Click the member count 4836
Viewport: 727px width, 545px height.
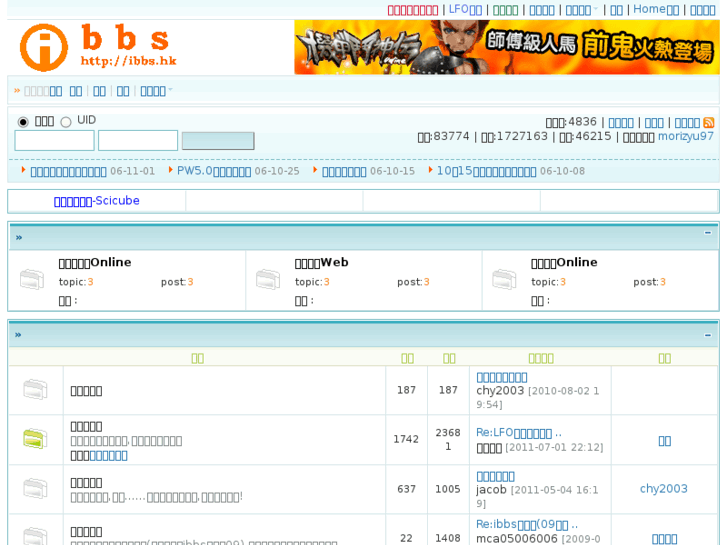pyautogui.click(x=582, y=122)
